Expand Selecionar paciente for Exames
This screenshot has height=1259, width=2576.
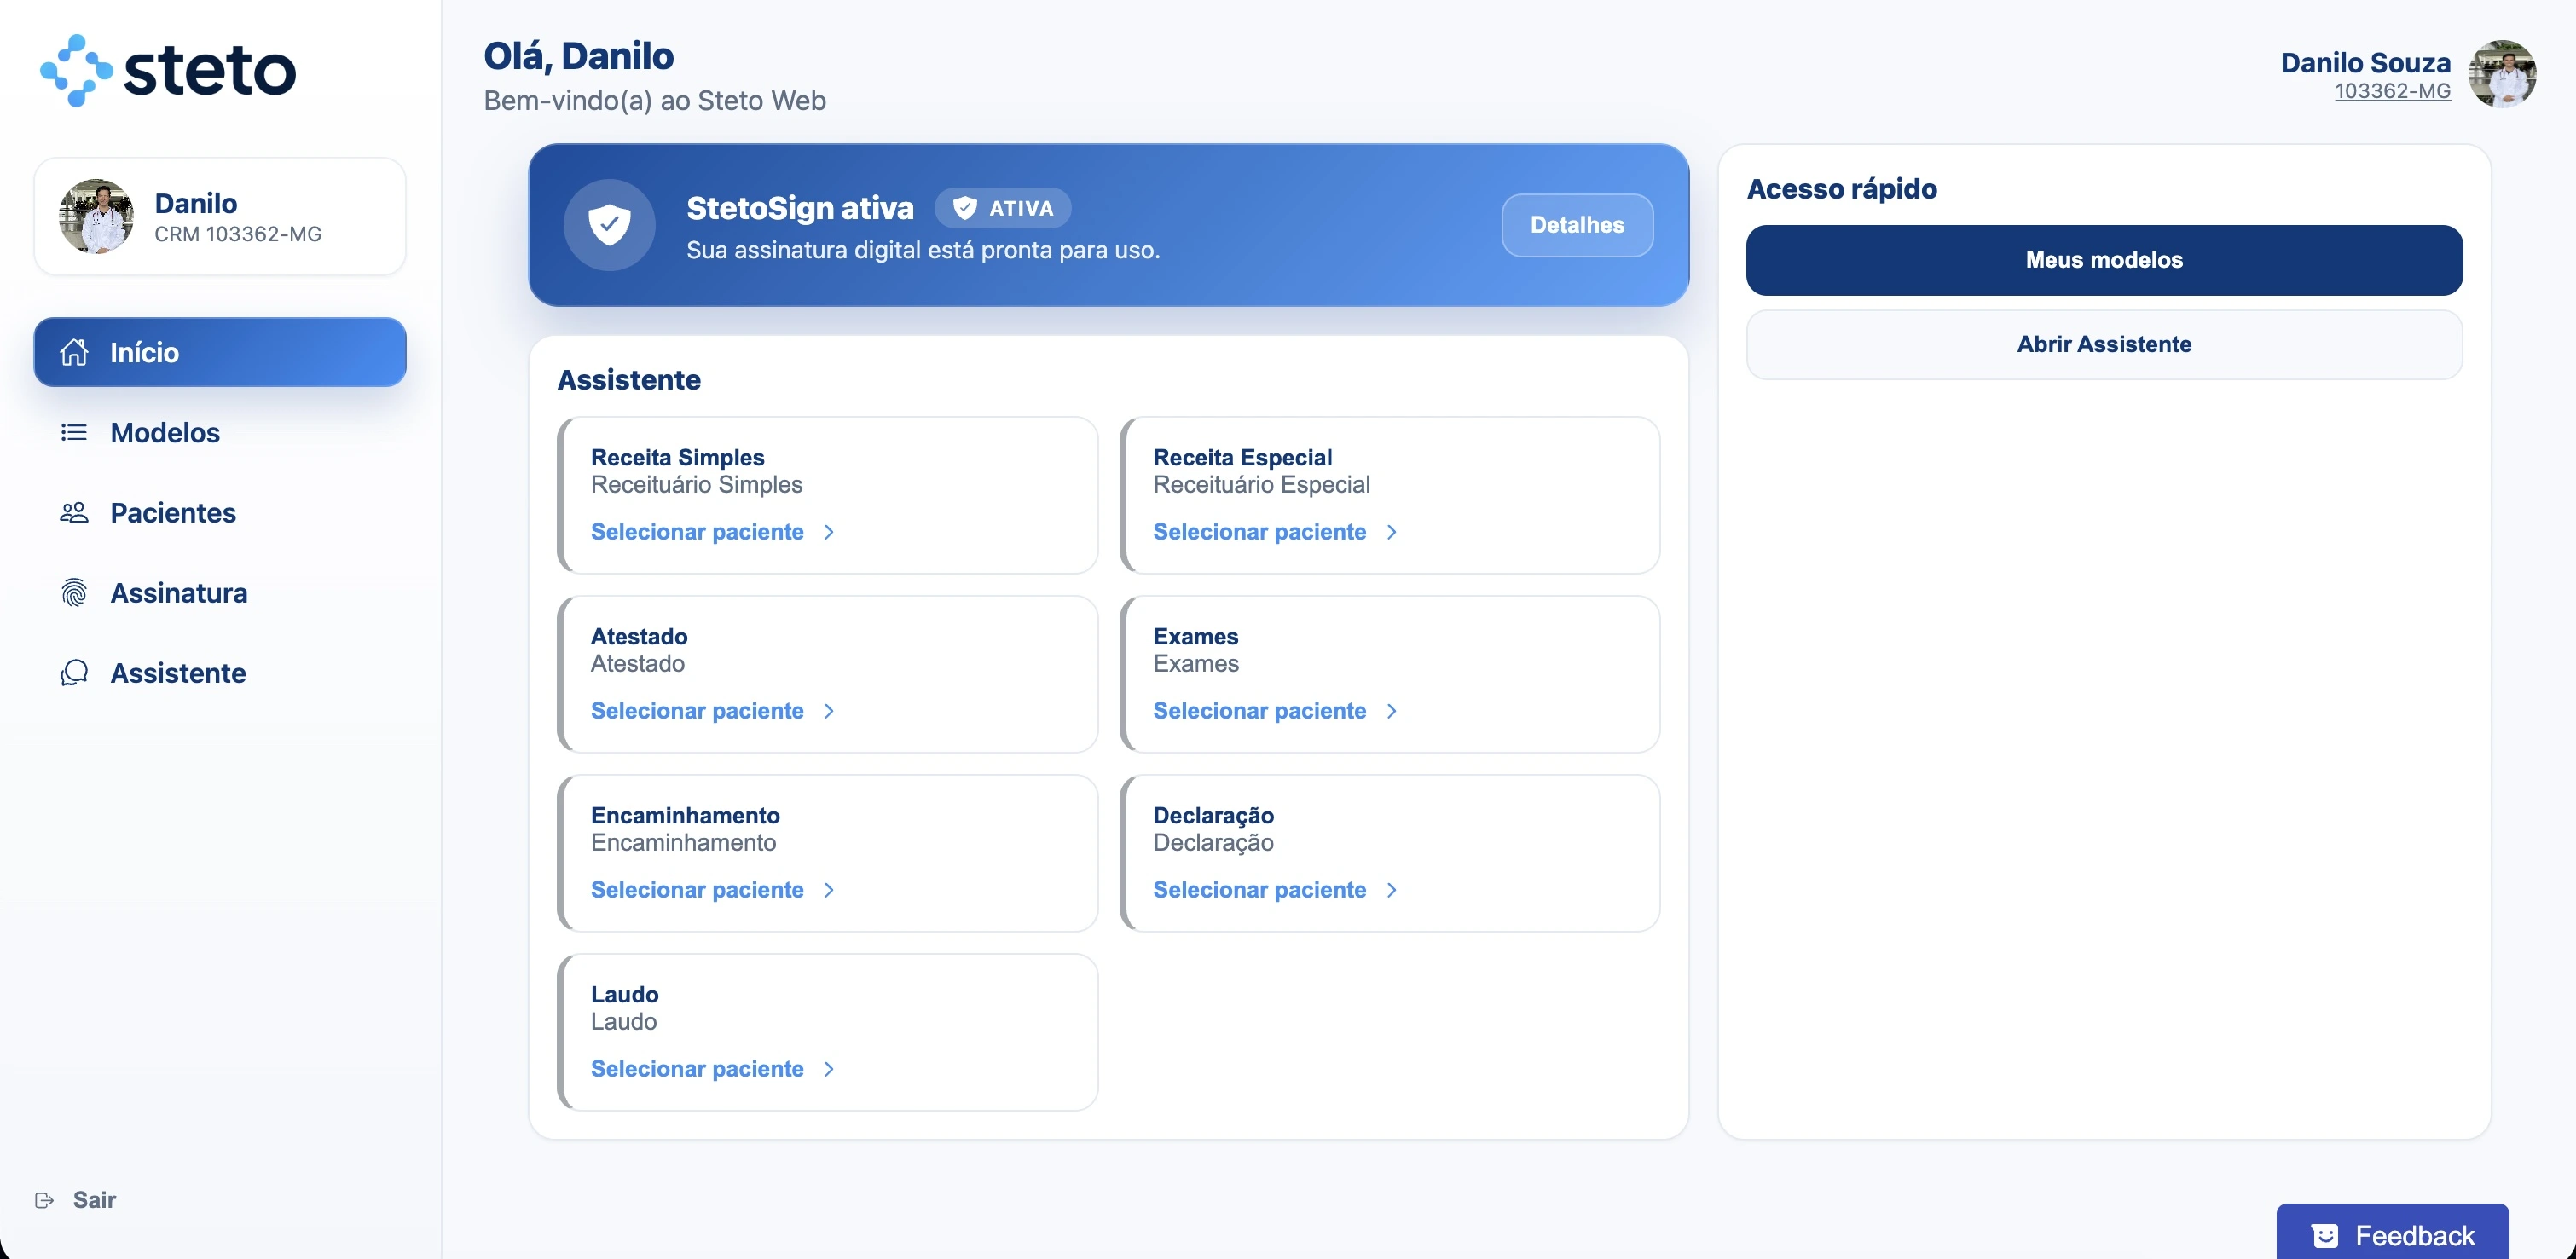point(1275,710)
